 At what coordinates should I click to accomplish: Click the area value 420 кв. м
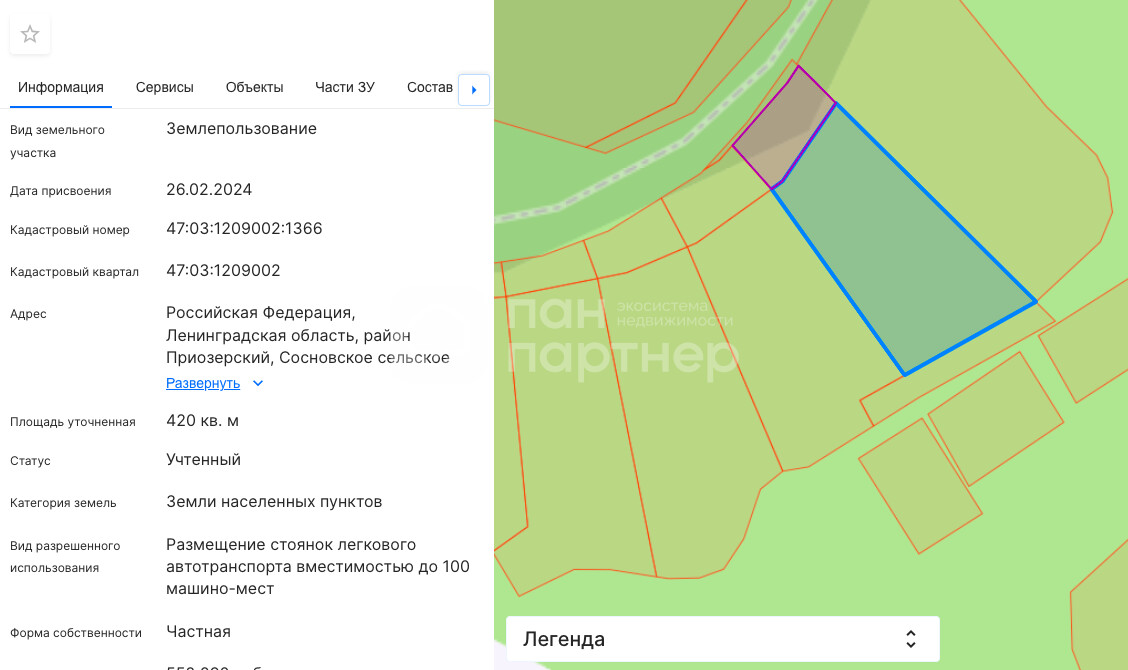click(x=202, y=421)
